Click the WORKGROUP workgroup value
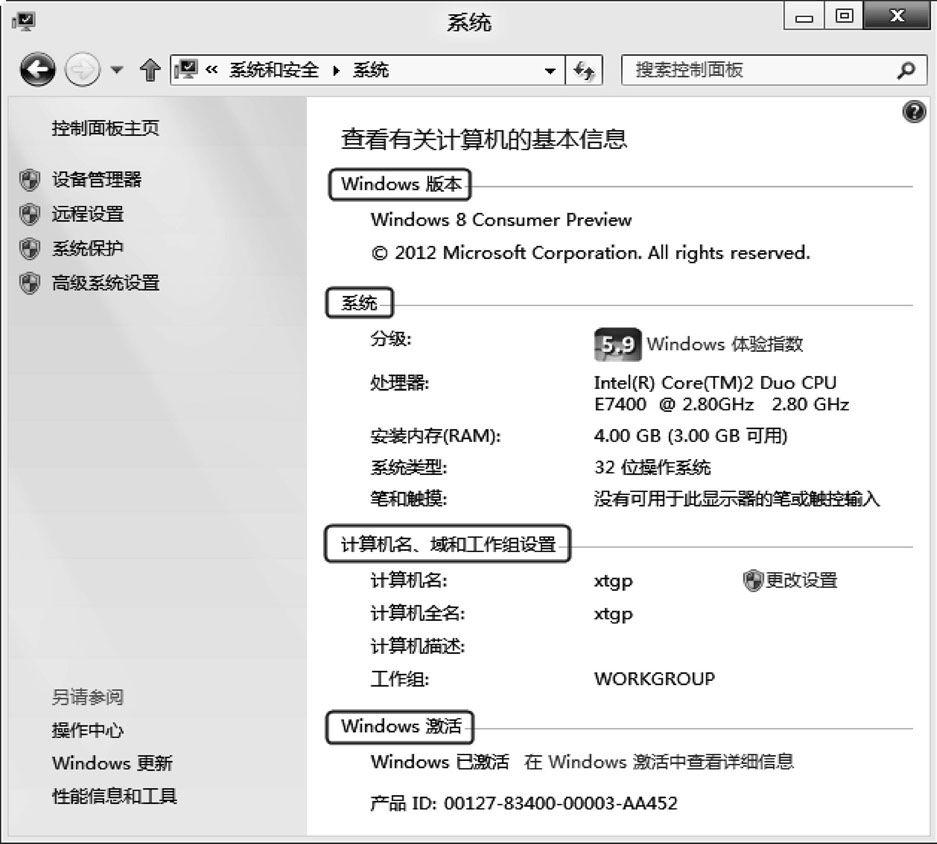Viewport: 937px width, 844px height. point(654,679)
